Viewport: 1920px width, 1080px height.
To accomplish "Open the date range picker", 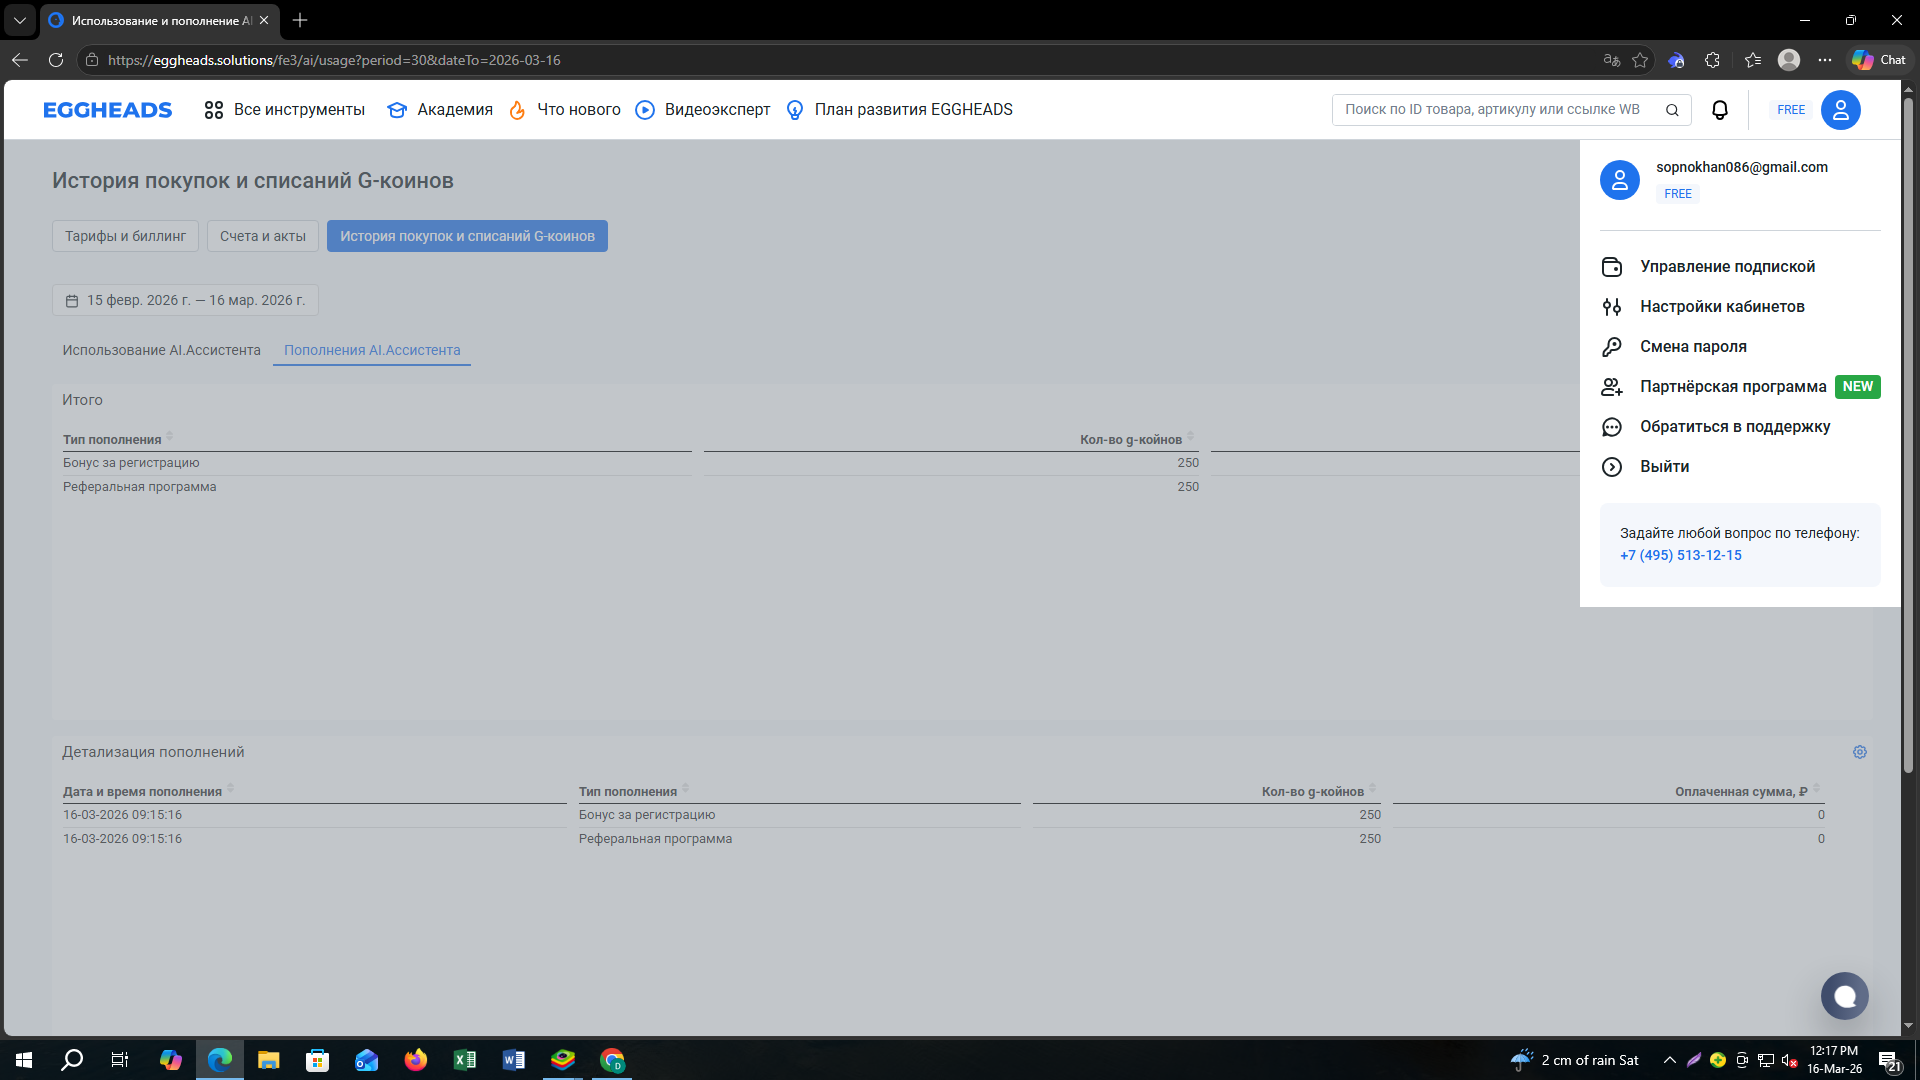I will 185,300.
